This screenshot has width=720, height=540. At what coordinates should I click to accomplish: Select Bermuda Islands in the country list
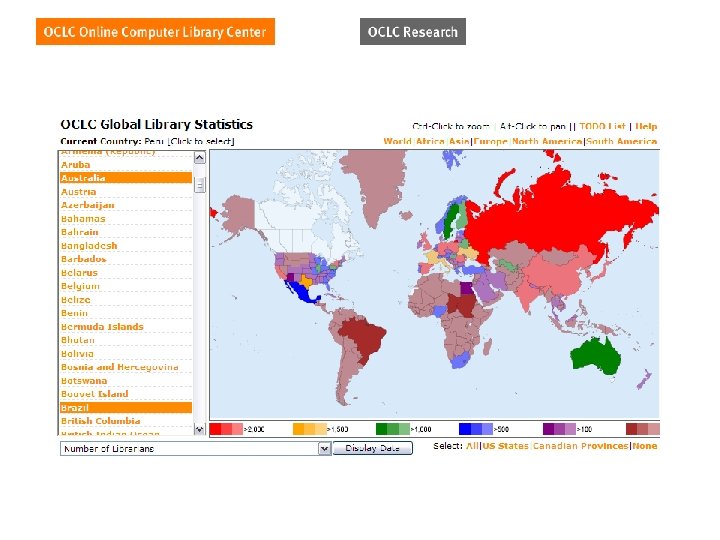tap(126, 326)
